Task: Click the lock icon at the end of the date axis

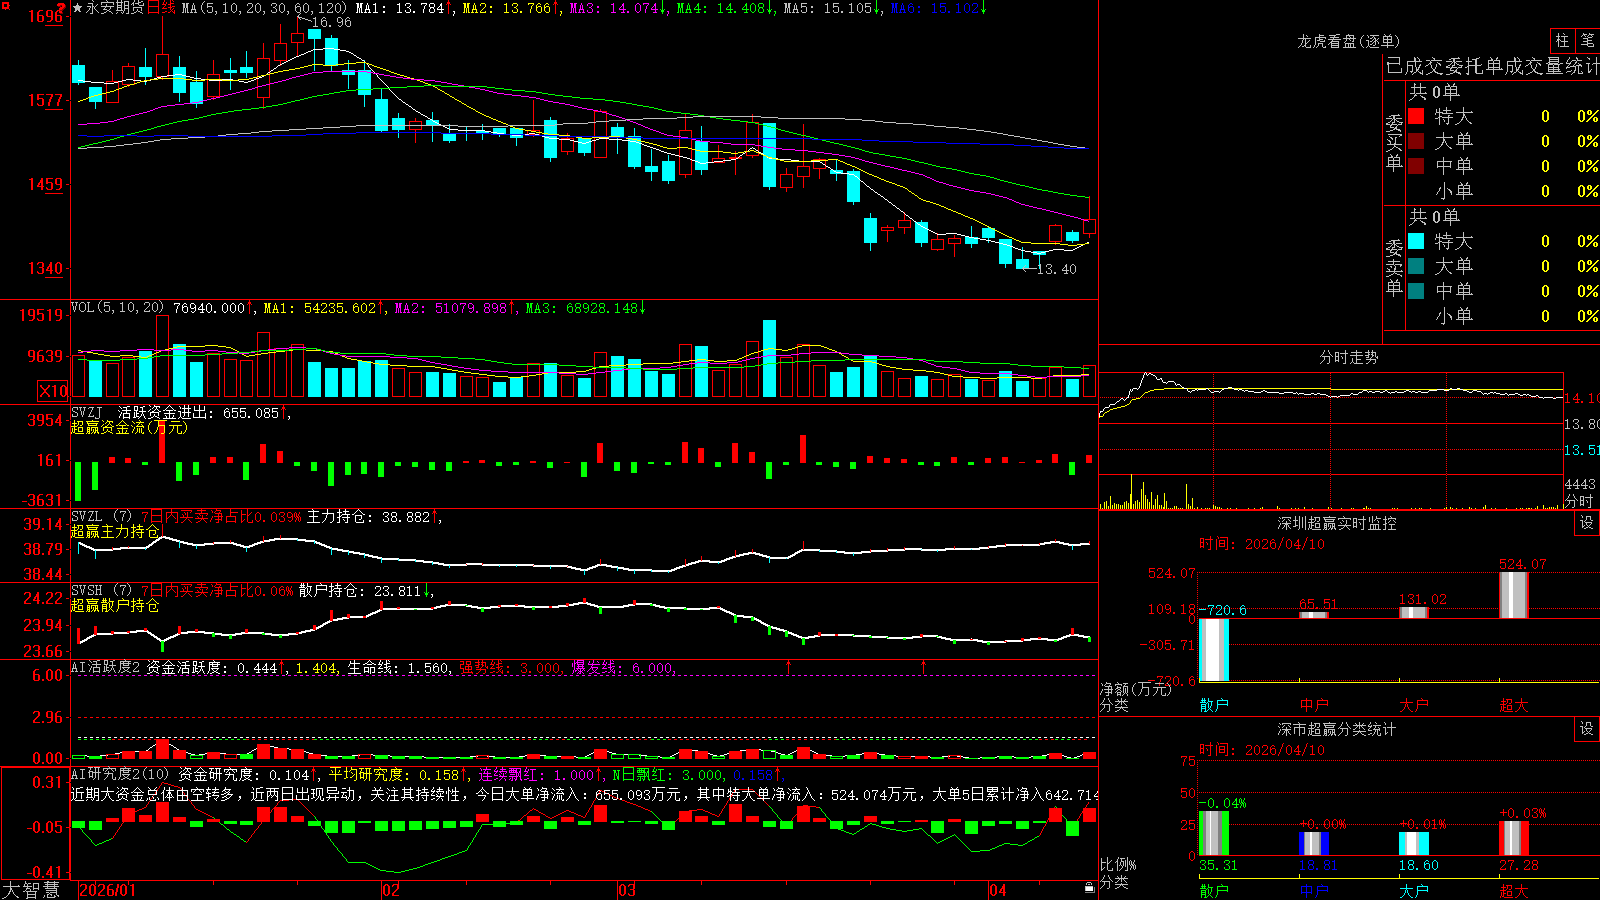Action: [x=1089, y=888]
